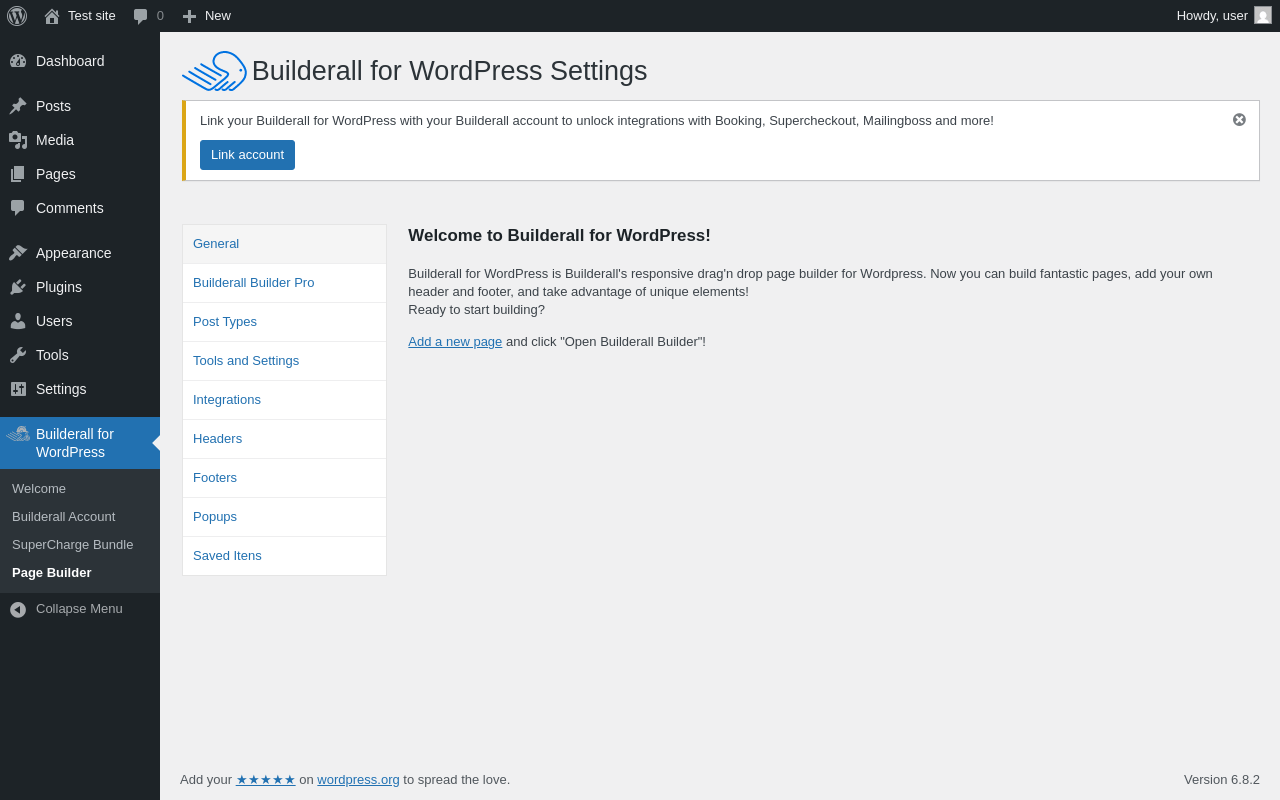Image resolution: width=1280 pixels, height=800 pixels.
Task: Click the Welcome to Builderall for WordPress! heading
Action: pos(559,236)
